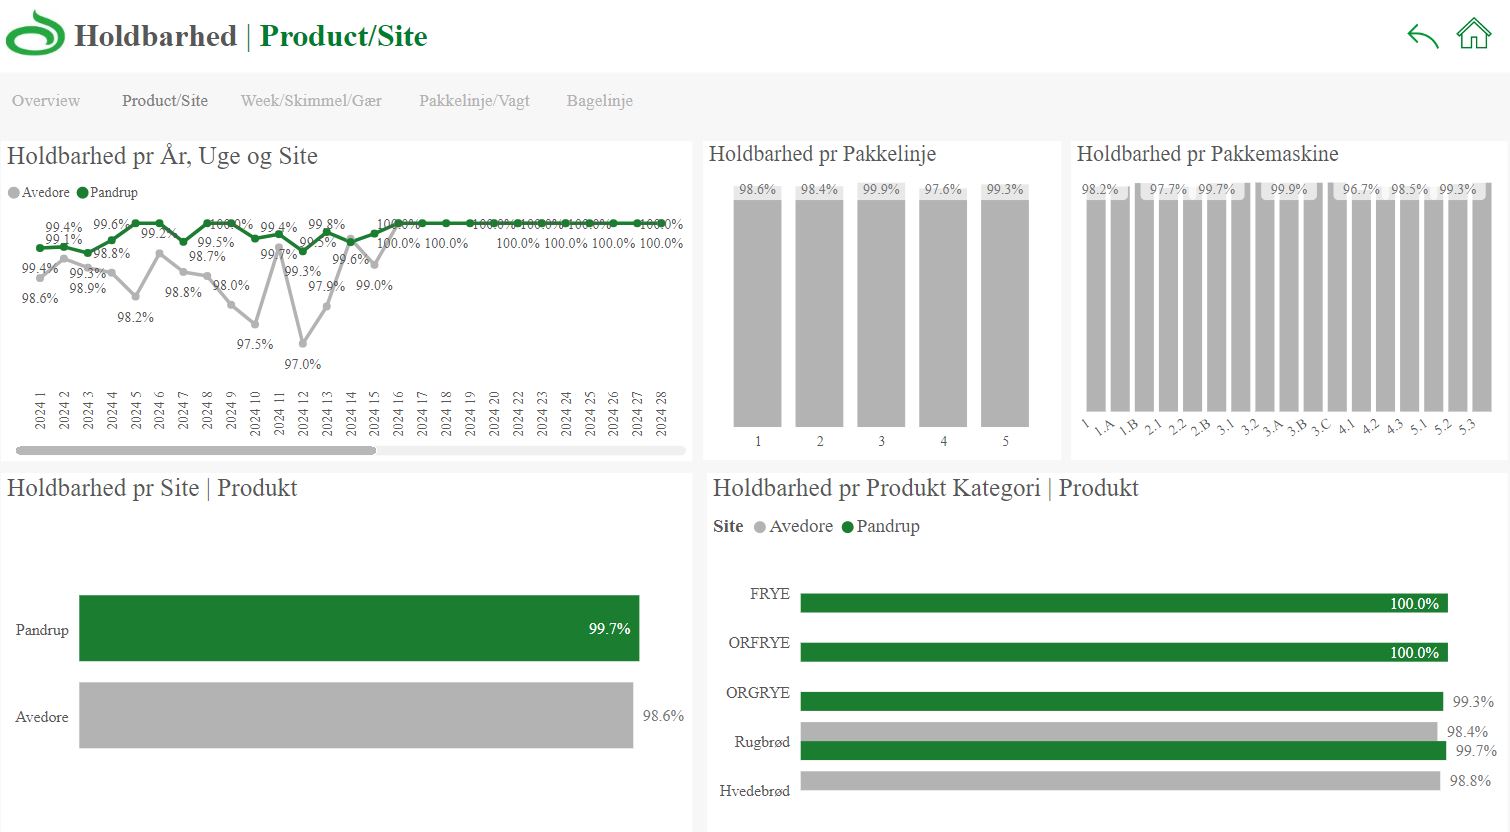Select the Product/Site tab
Screen dimensions: 1510x832
coord(165,101)
